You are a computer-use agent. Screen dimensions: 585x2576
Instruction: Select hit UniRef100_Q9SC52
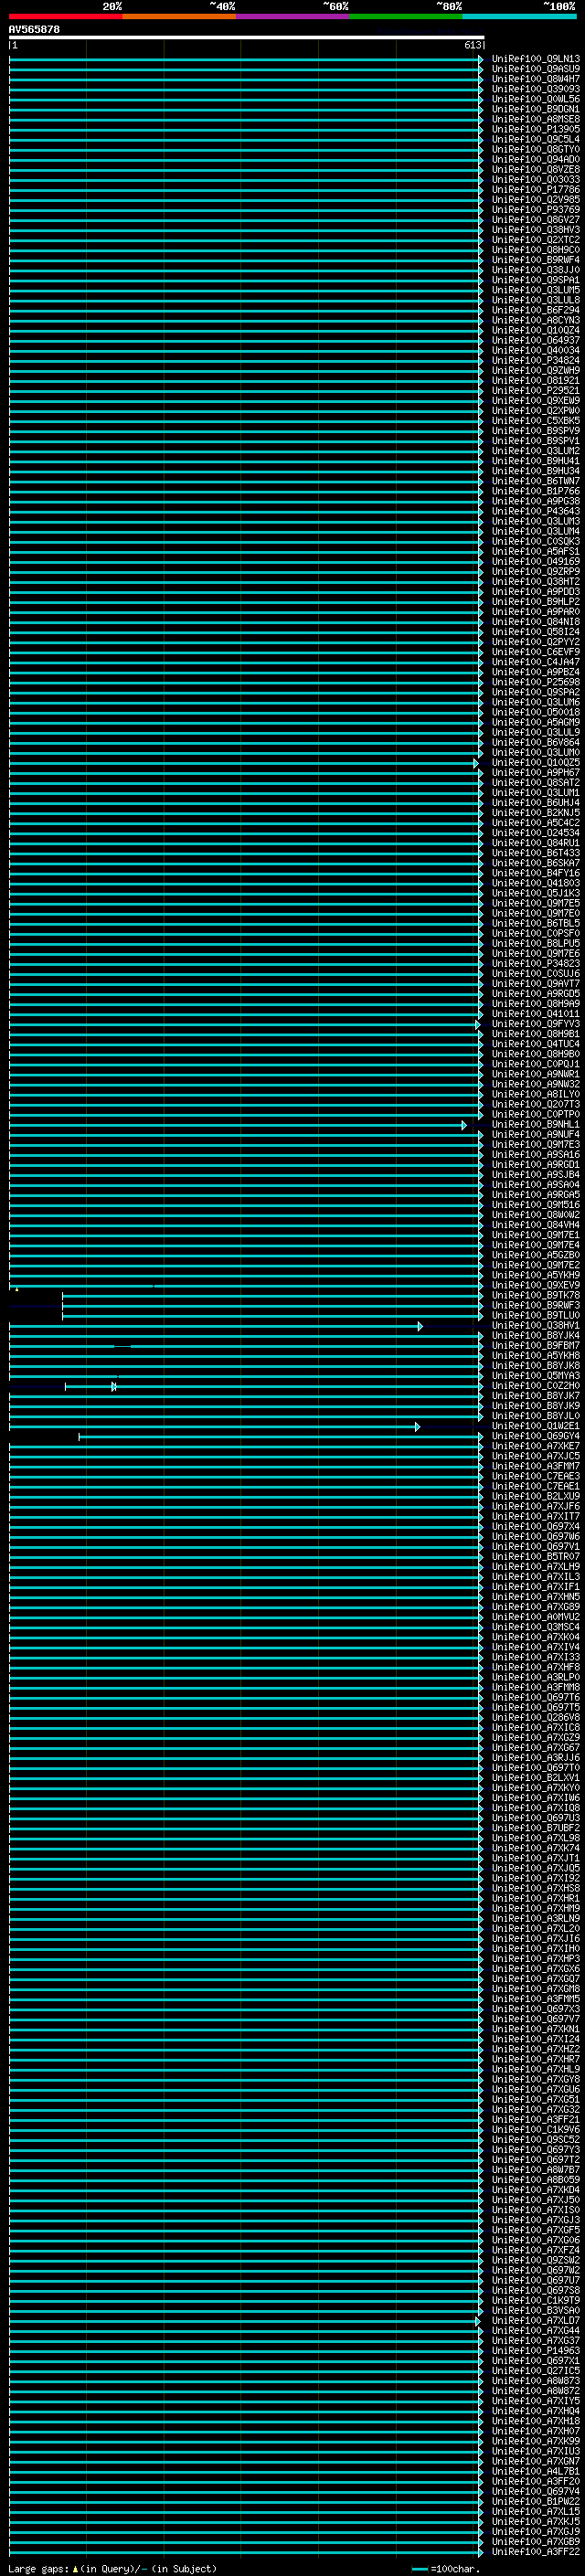point(536,2140)
